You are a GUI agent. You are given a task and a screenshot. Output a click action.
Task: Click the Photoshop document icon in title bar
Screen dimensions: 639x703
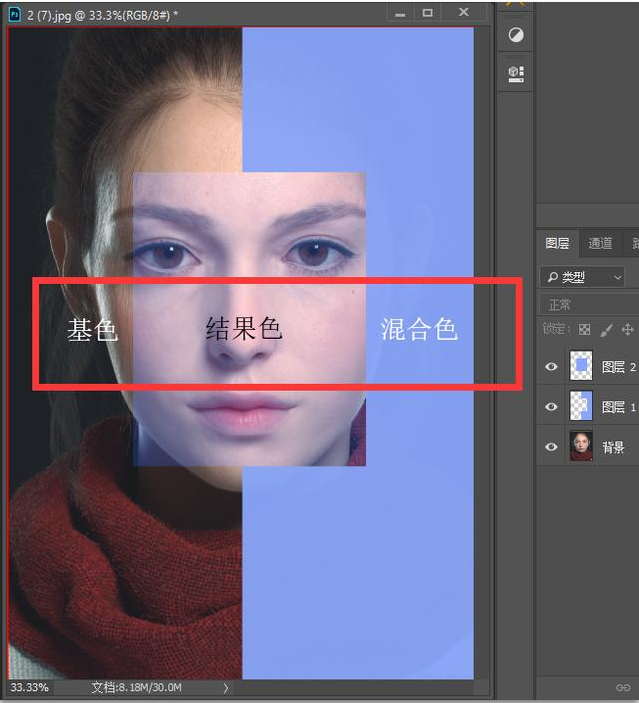14,12
